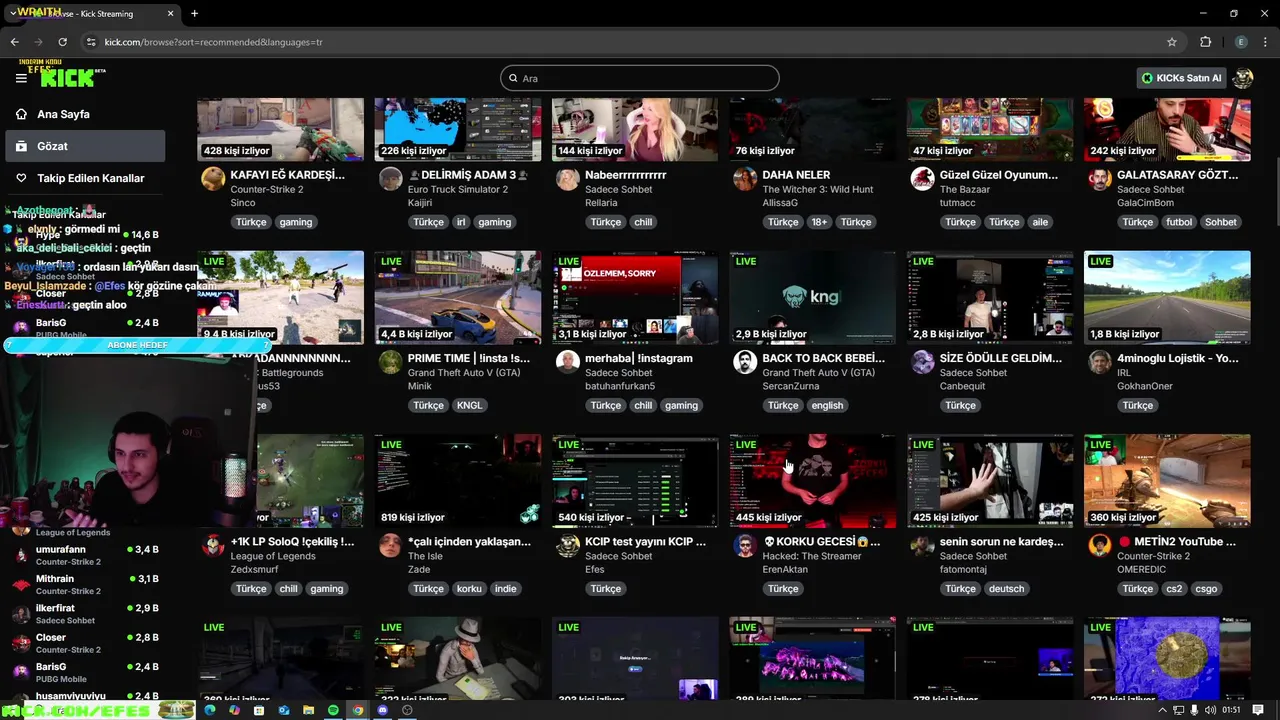Open Zedxsmurf channel avatar

213,545
